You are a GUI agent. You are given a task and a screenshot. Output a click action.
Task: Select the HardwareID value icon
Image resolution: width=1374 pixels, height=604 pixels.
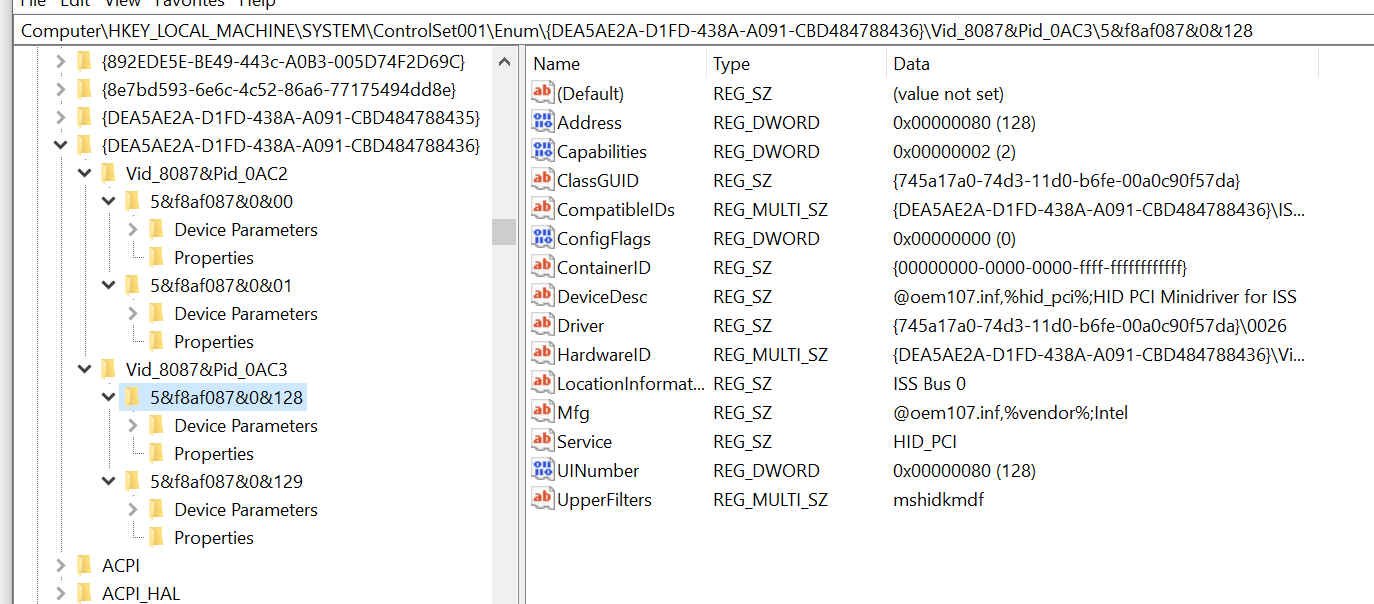(543, 354)
